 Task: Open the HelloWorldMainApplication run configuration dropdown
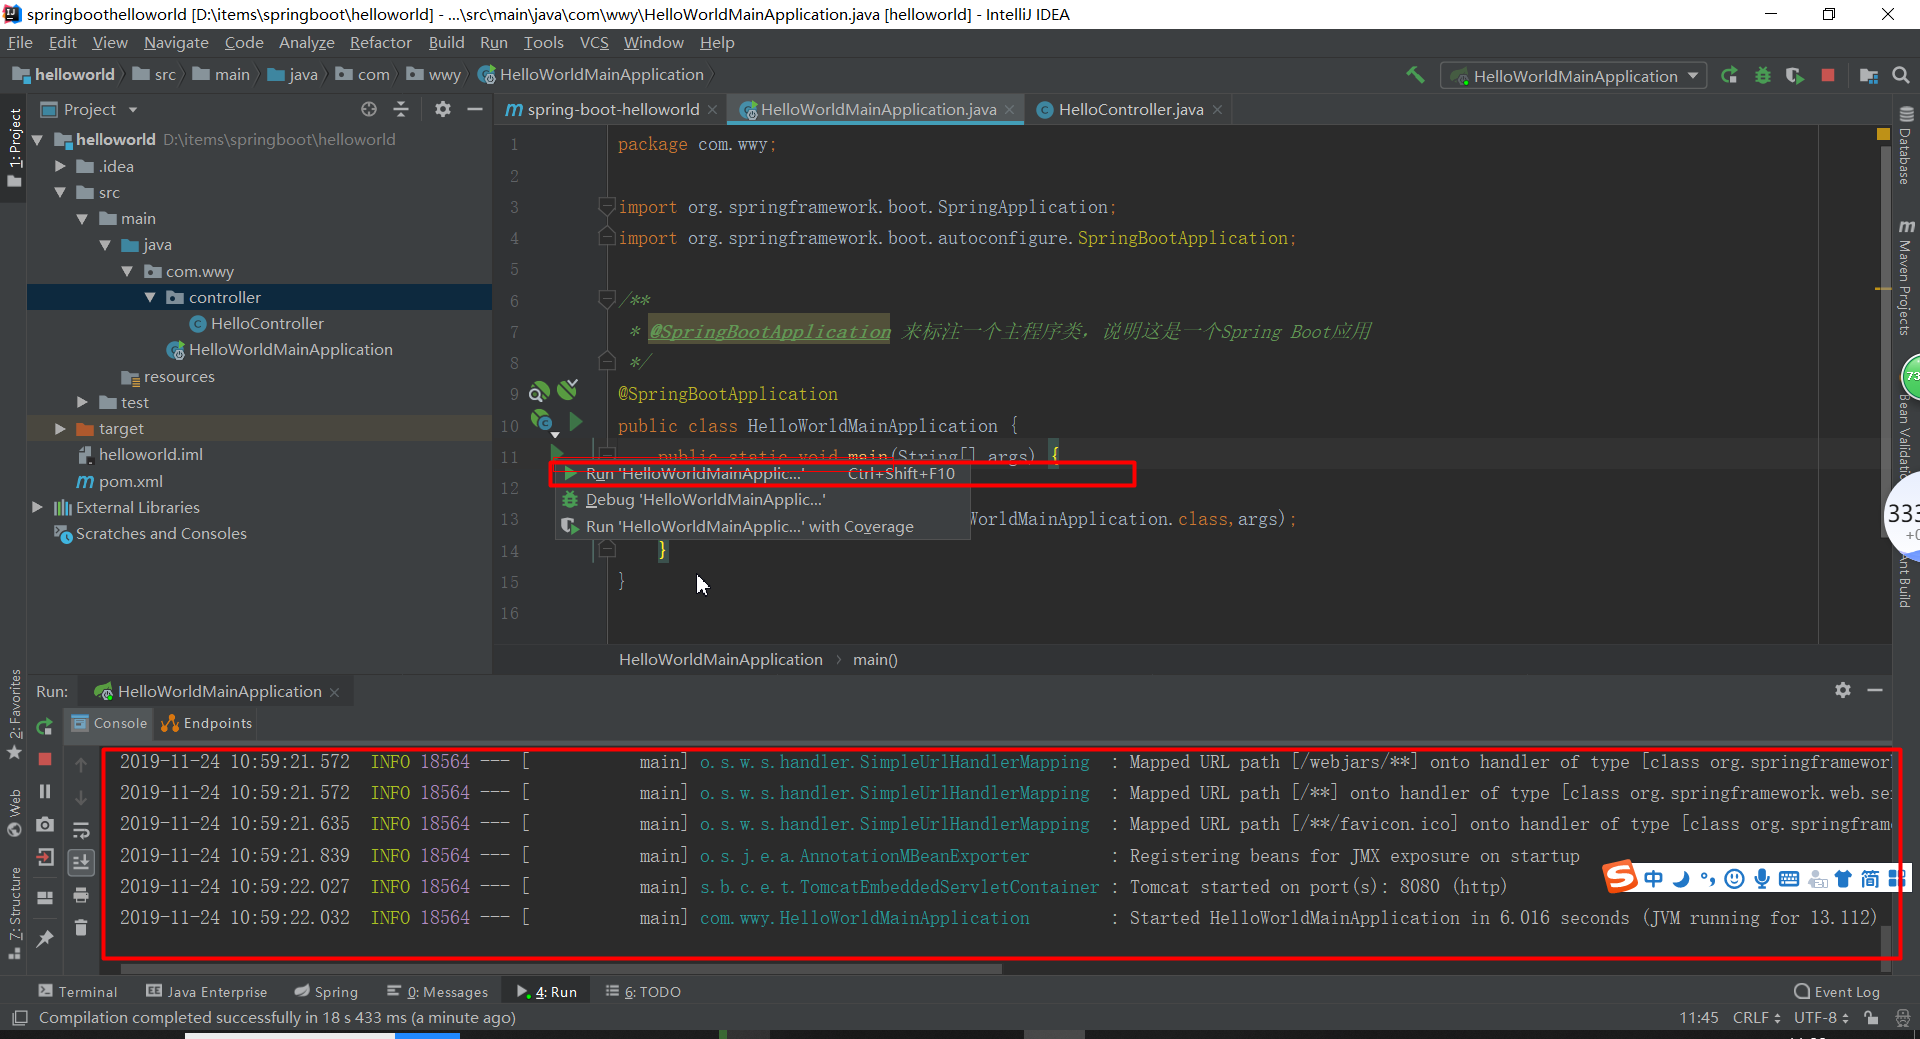point(1573,76)
